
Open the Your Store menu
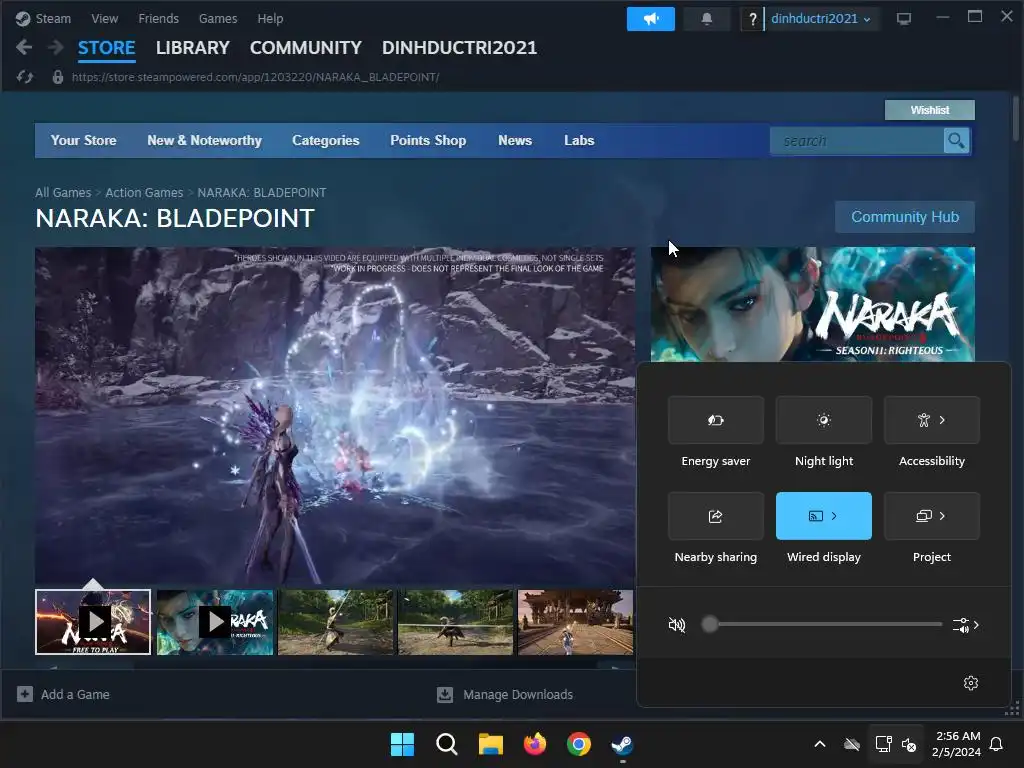pos(84,140)
